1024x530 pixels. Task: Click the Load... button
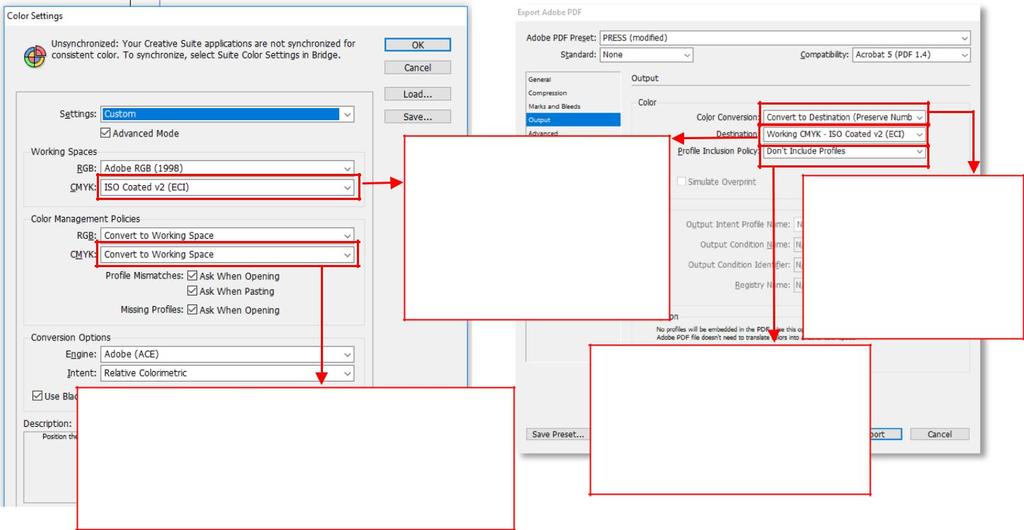(x=417, y=94)
